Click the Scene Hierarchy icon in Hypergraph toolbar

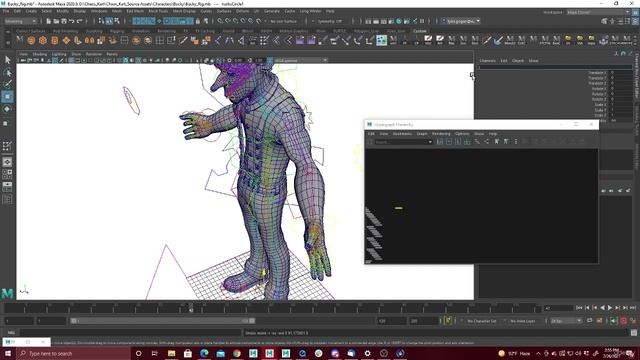477,141
